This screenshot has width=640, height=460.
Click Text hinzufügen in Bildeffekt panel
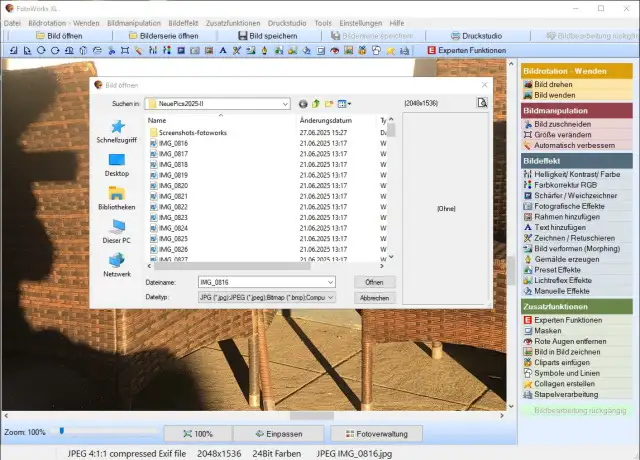coord(563,227)
